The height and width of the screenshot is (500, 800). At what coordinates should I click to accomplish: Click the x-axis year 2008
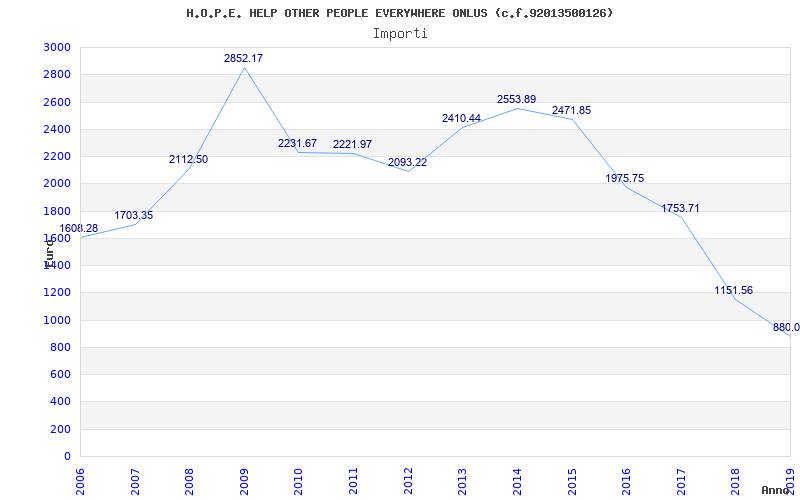tap(189, 480)
